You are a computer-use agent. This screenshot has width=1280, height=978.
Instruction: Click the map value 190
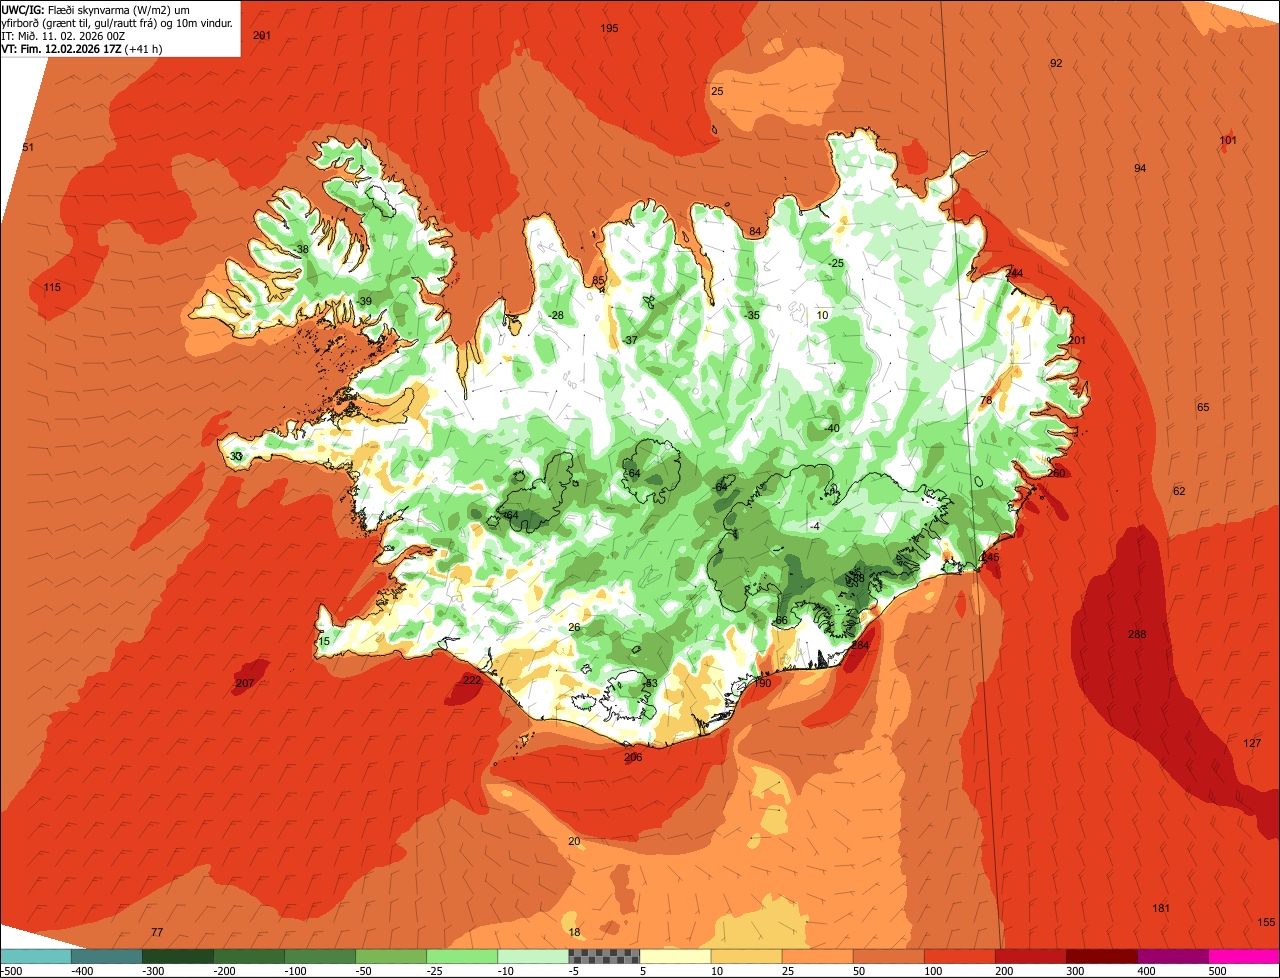point(762,683)
